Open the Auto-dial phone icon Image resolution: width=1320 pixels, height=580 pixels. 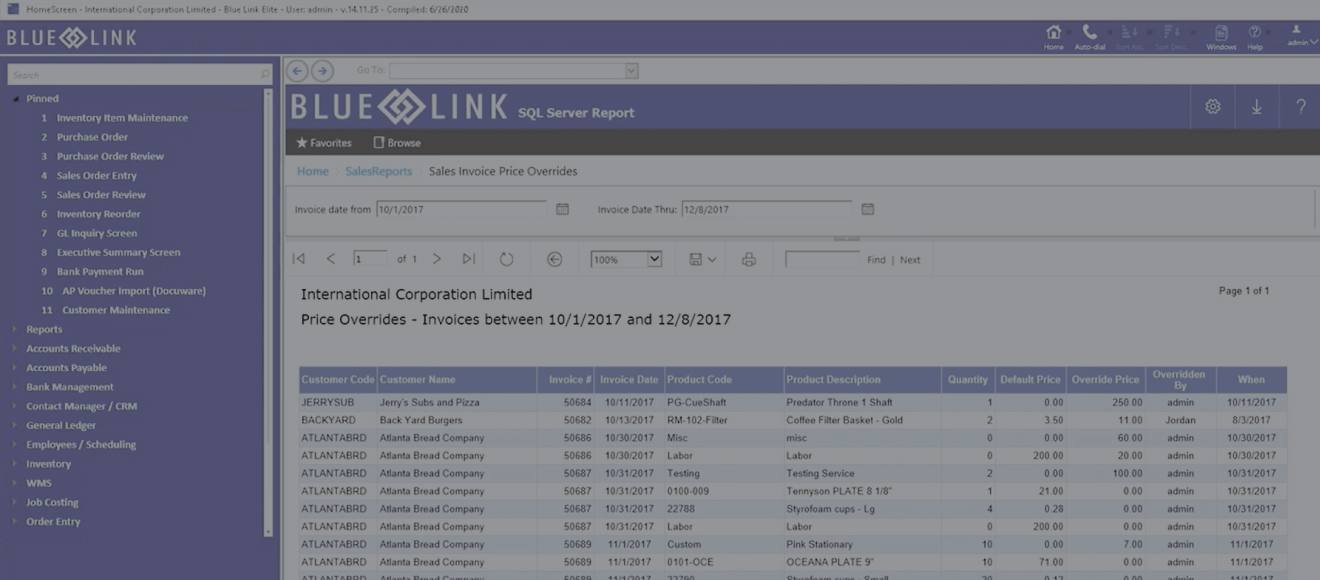(x=1089, y=35)
